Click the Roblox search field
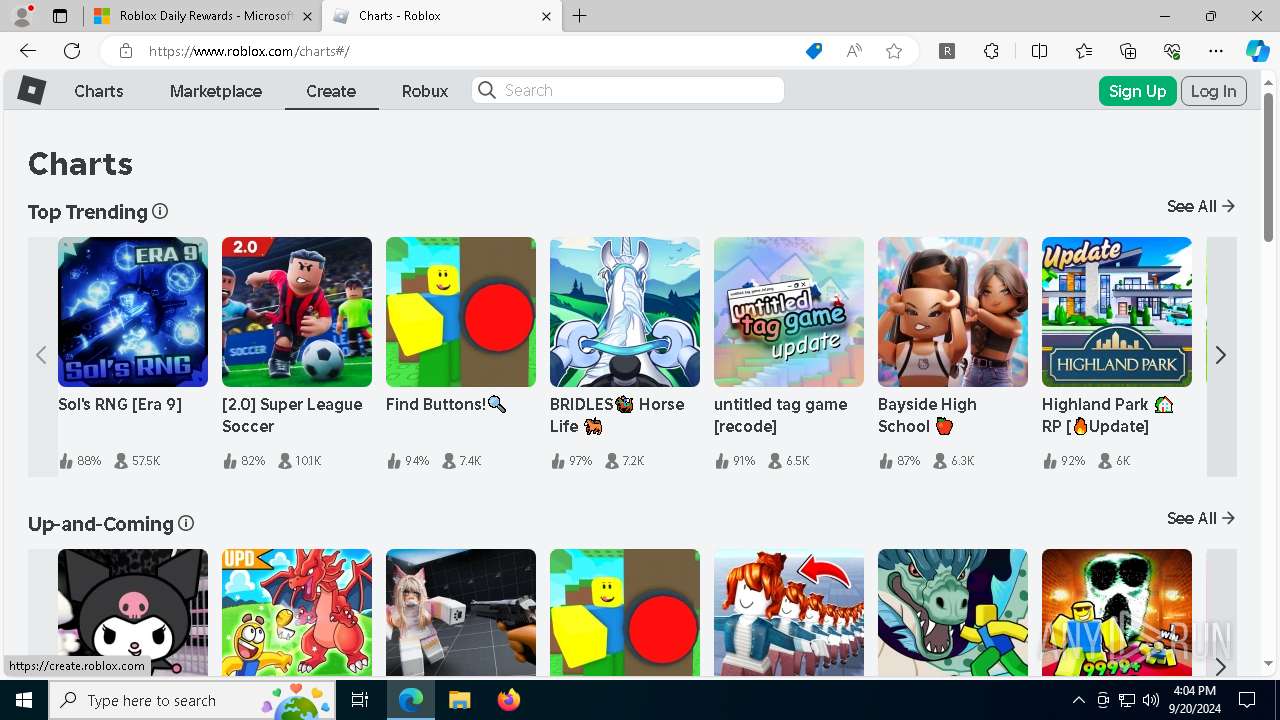Screen dimensions: 1280x720 click(x=628, y=90)
